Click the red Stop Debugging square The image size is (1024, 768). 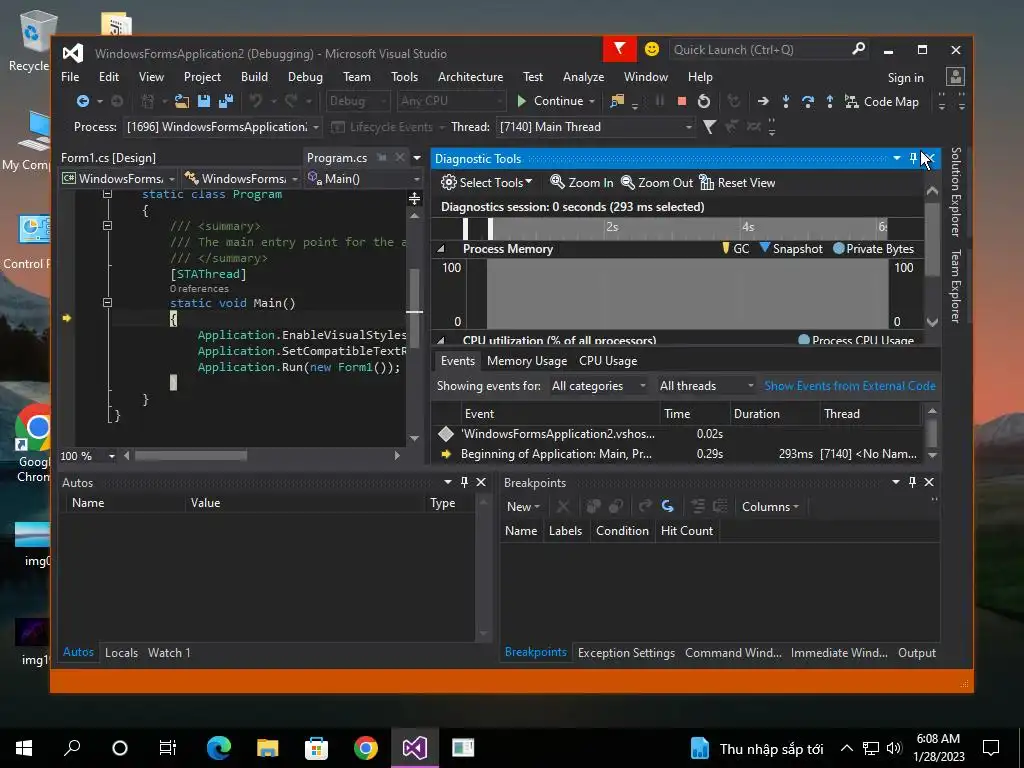click(682, 101)
